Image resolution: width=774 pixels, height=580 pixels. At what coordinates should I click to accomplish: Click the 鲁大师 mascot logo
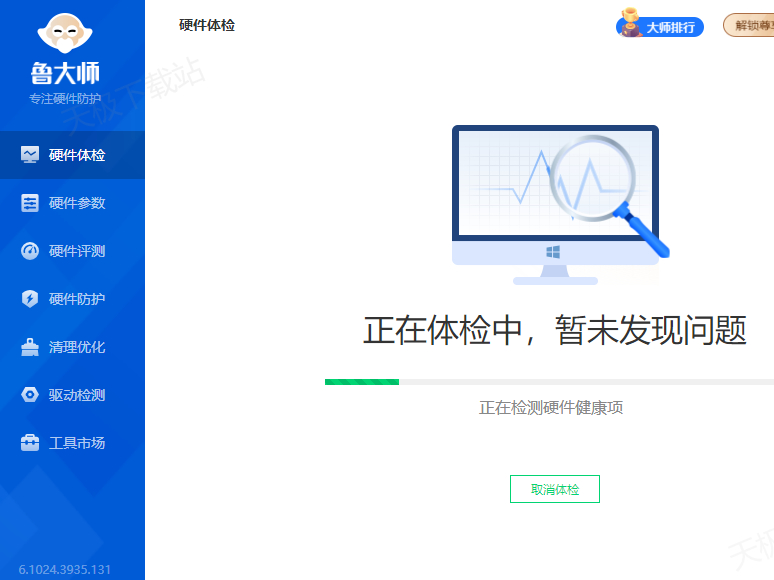65,33
